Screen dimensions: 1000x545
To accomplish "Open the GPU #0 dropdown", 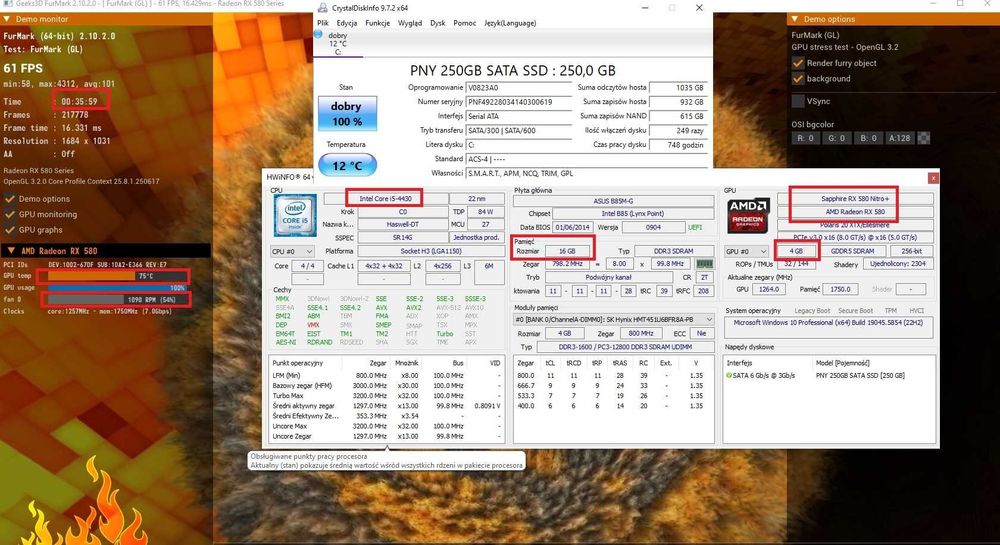I will 746,251.
